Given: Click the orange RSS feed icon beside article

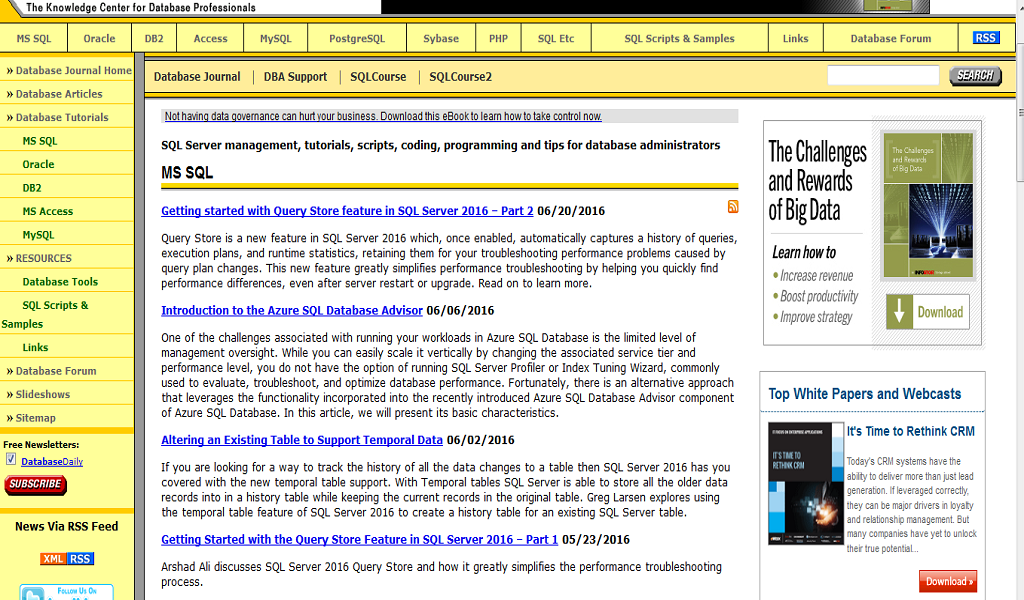Looking at the screenshot, I should [x=733, y=206].
